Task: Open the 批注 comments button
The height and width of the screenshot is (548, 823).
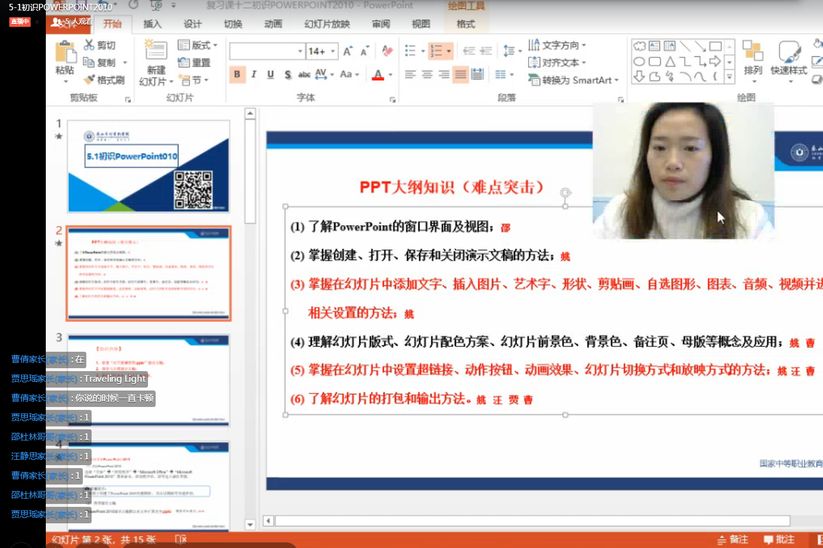Action: coord(779,540)
